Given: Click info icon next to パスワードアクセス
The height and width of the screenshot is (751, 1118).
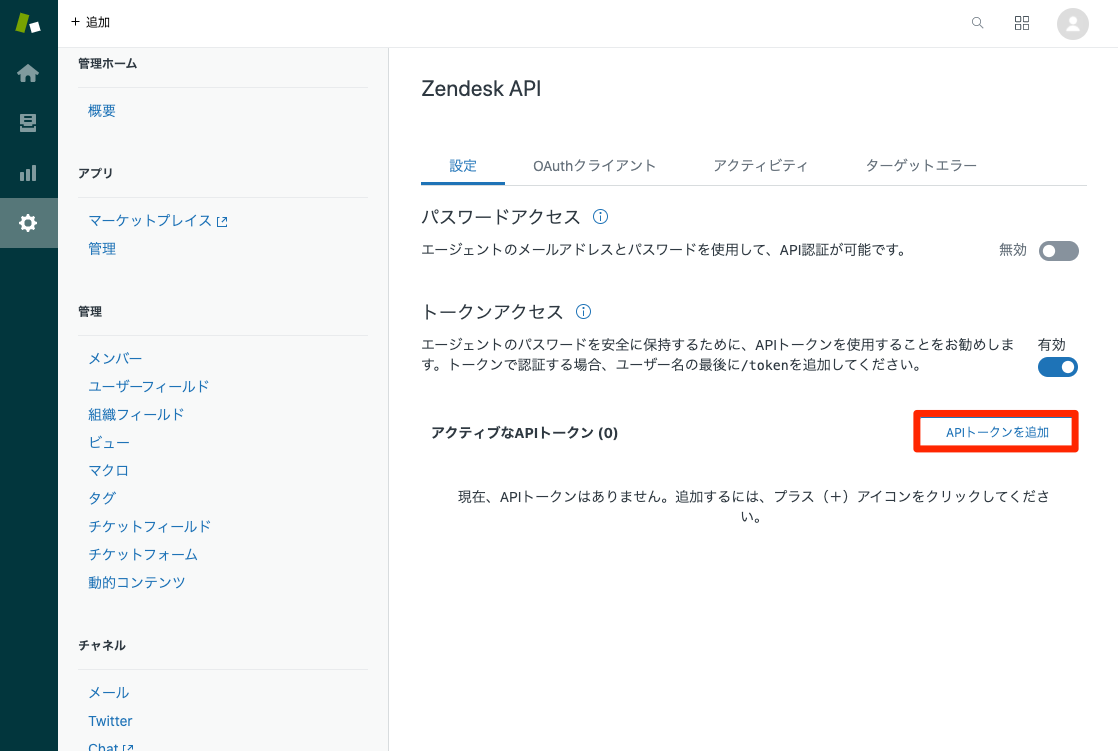Looking at the screenshot, I should (600, 216).
